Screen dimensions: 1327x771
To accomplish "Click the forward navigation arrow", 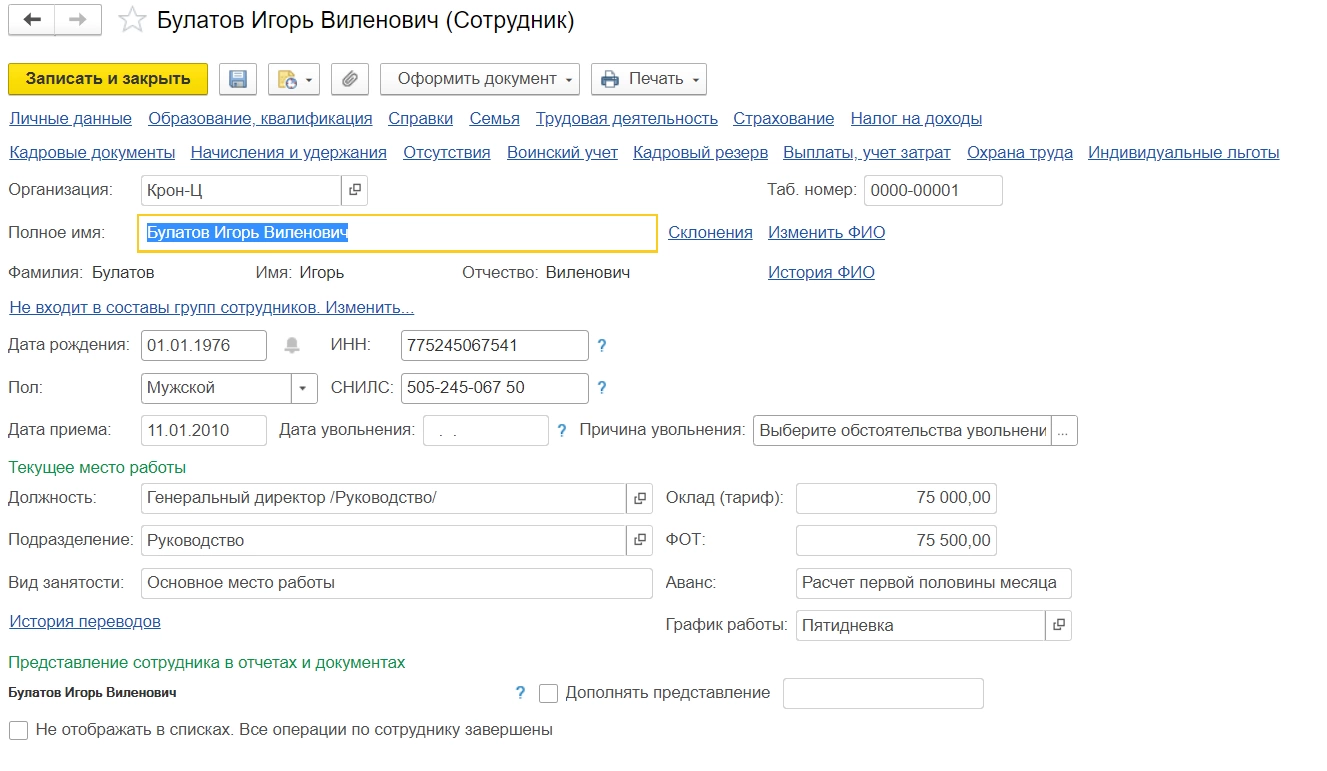I will click(x=78, y=20).
